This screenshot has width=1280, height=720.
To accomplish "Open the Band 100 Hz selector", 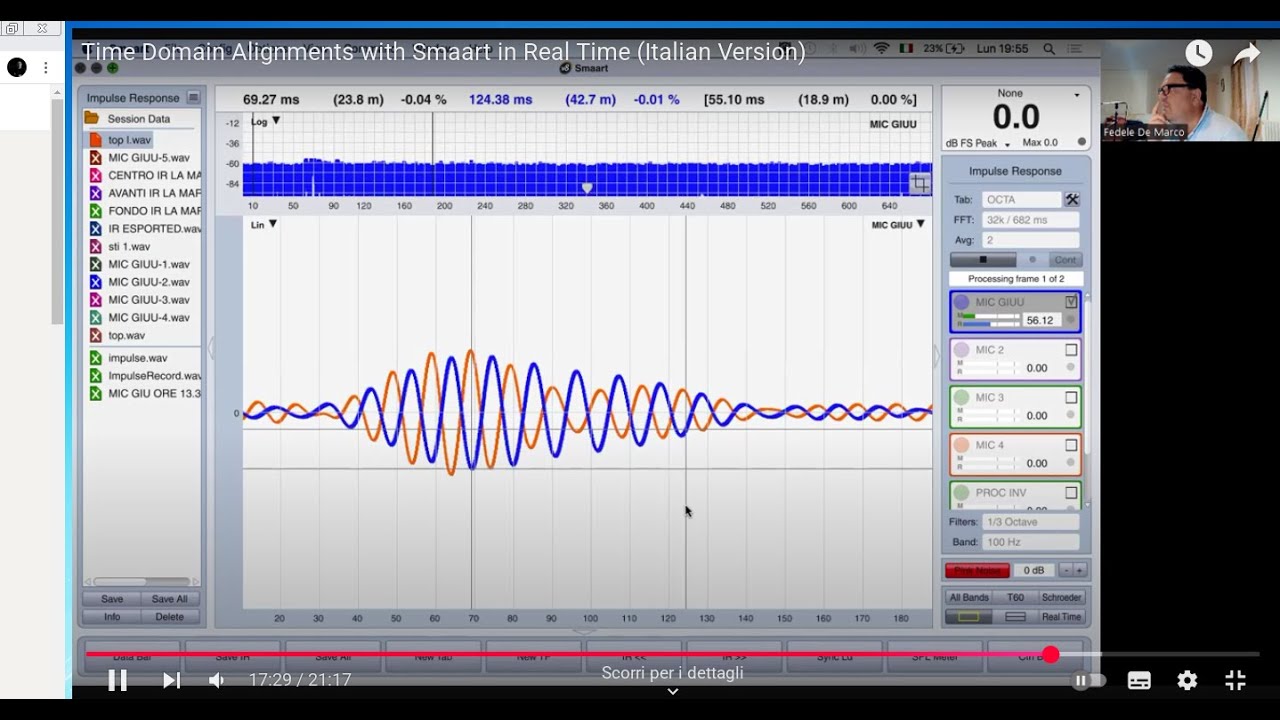I will (1031, 542).
